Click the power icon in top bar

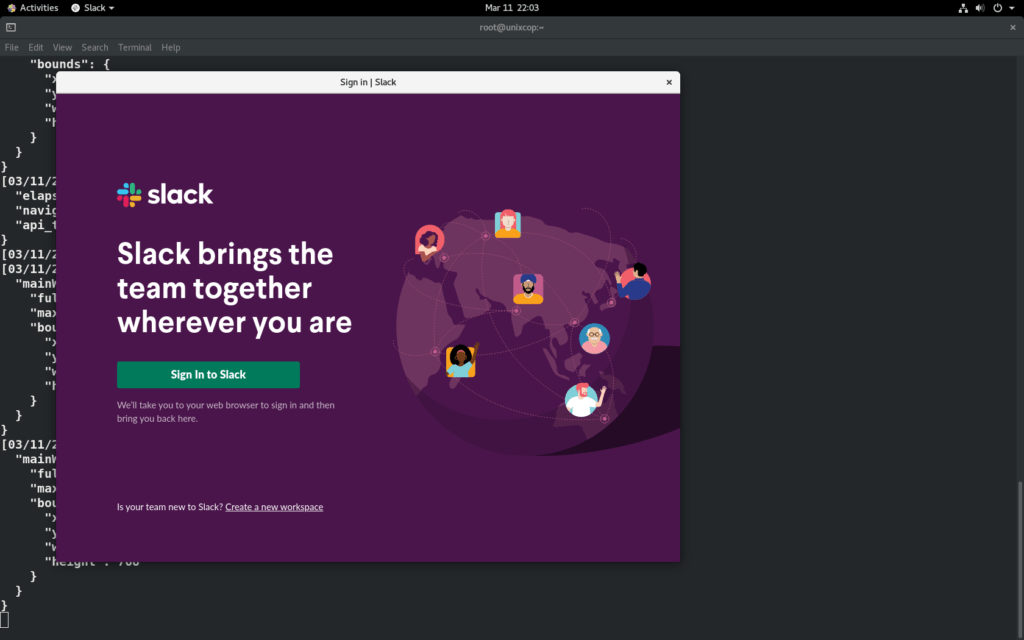(x=997, y=8)
